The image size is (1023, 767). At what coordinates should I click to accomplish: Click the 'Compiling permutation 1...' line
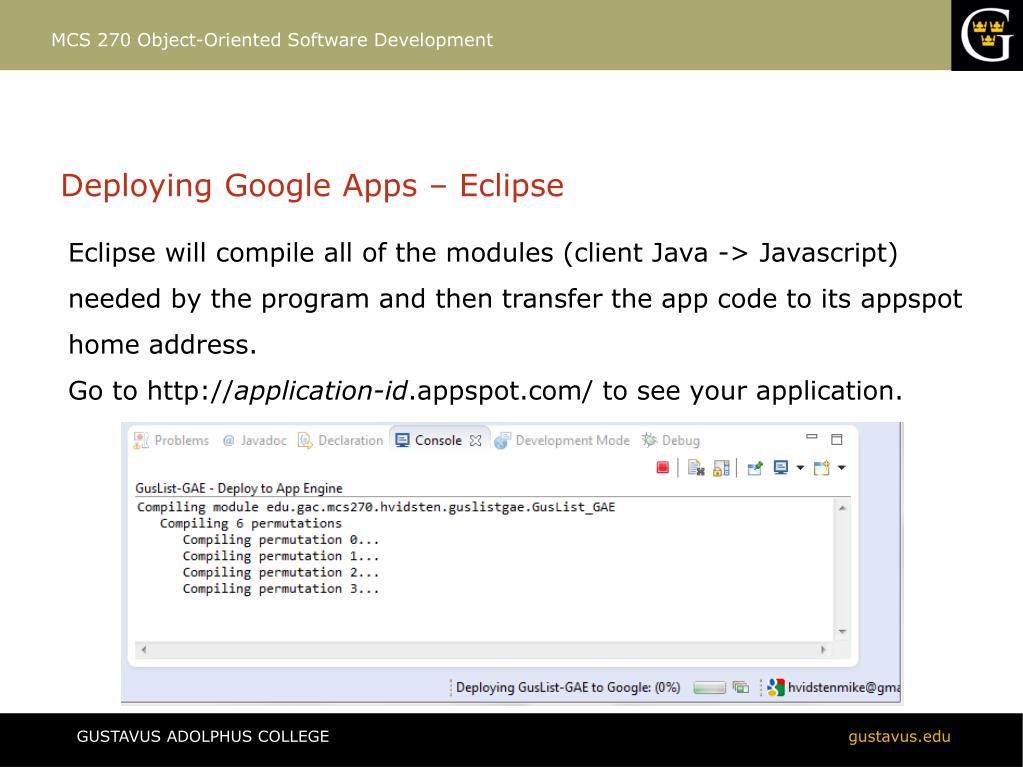[281, 556]
